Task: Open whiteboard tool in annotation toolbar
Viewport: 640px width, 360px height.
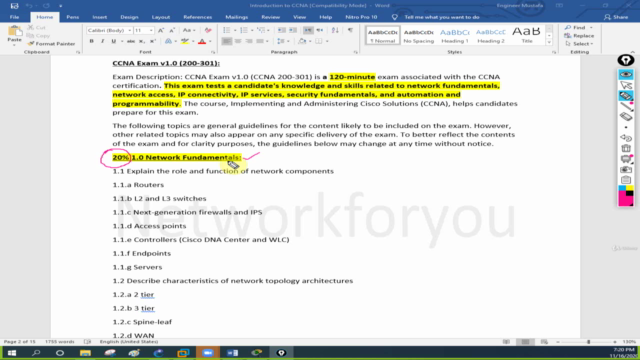Action: click(626, 159)
